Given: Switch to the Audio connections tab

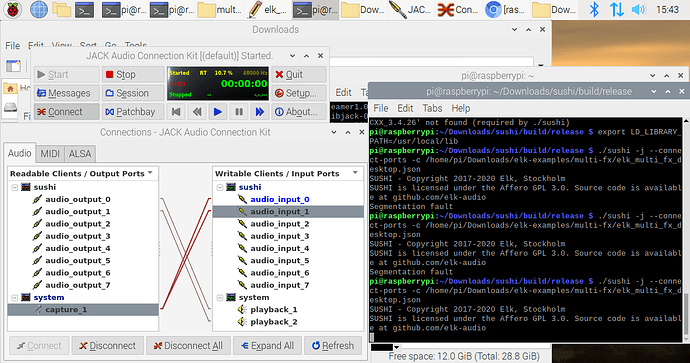Looking at the screenshot, I should [20, 153].
